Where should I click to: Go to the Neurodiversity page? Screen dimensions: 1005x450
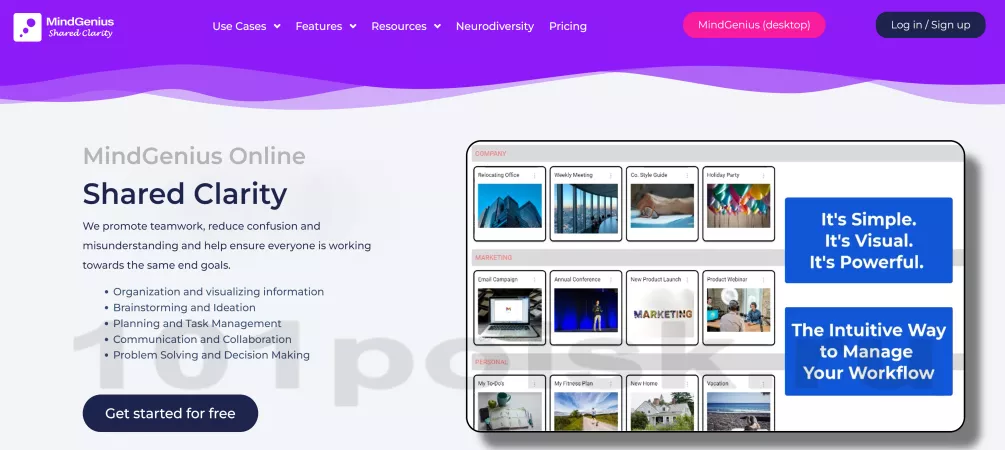[x=494, y=26]
